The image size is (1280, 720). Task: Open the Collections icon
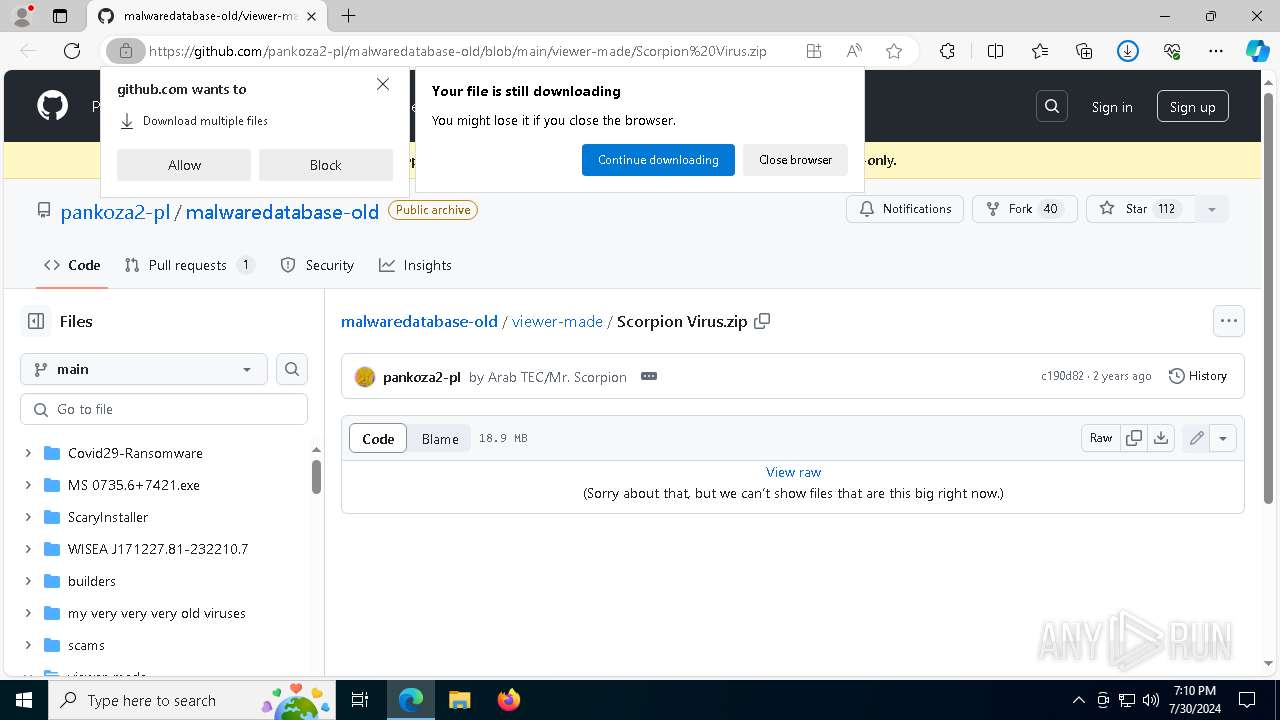coord(1084,51)
